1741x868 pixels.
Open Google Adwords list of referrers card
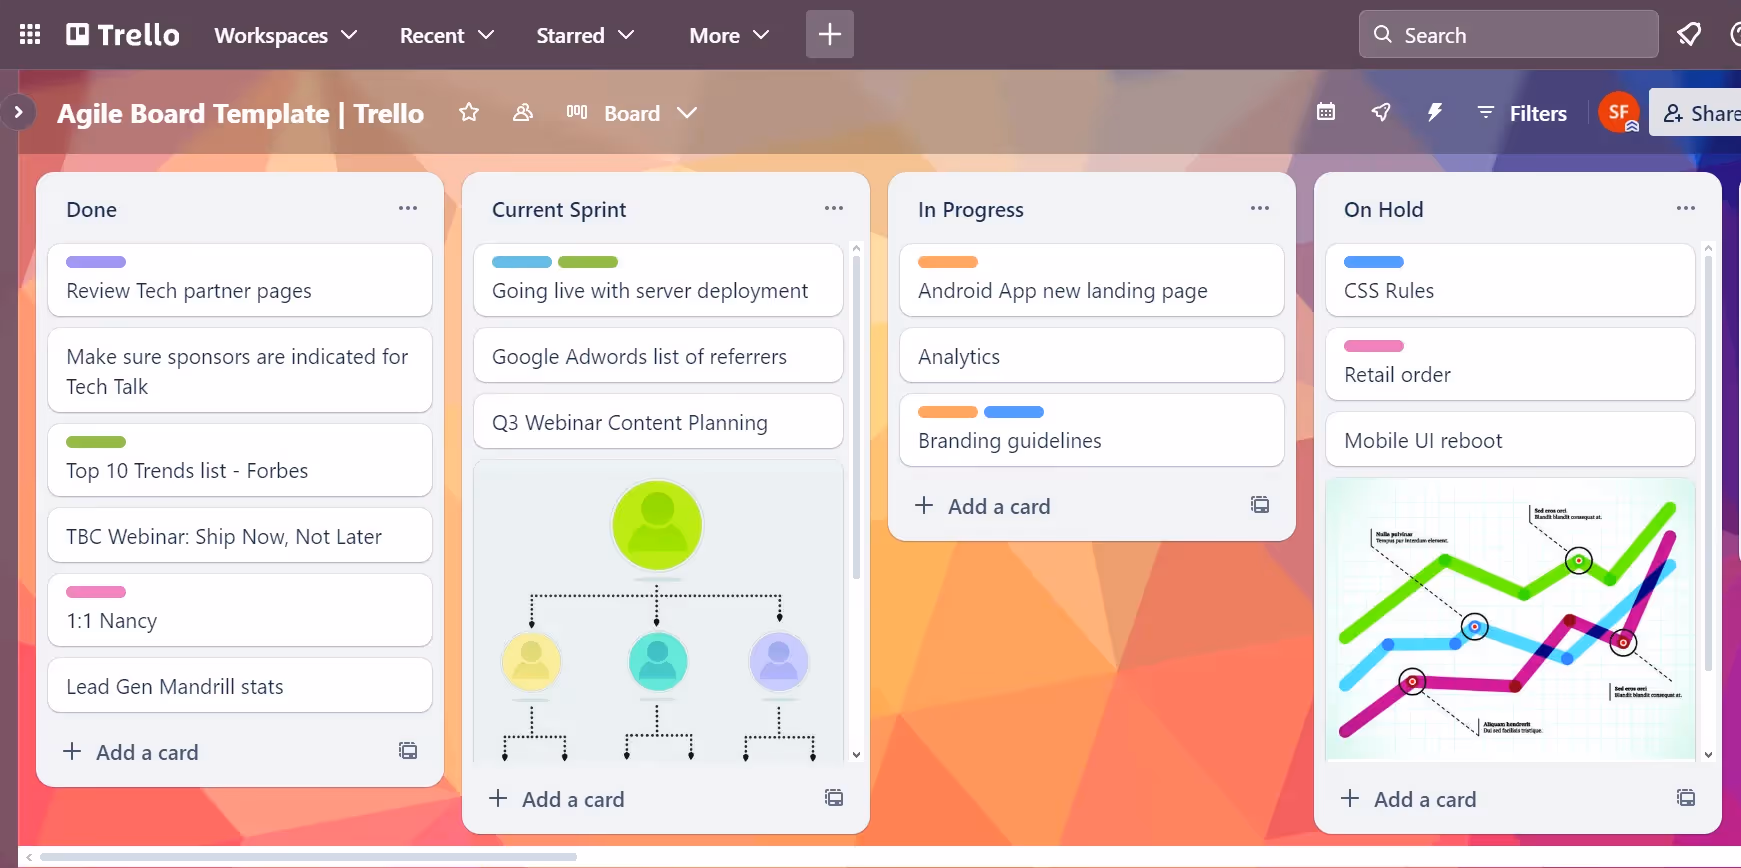pos(658,356)
